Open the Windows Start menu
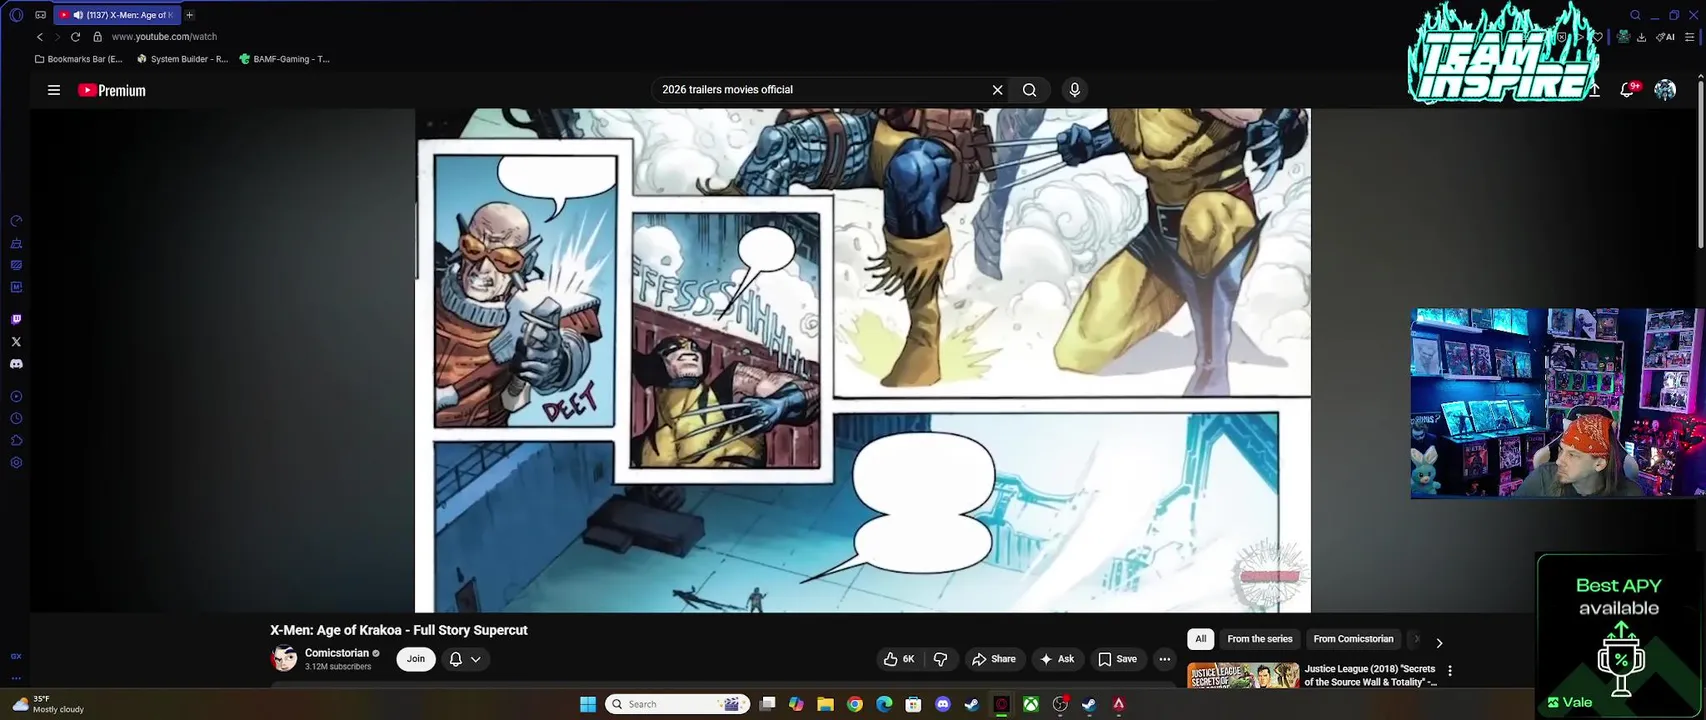The image size is (1706, 720). (588, 704)
